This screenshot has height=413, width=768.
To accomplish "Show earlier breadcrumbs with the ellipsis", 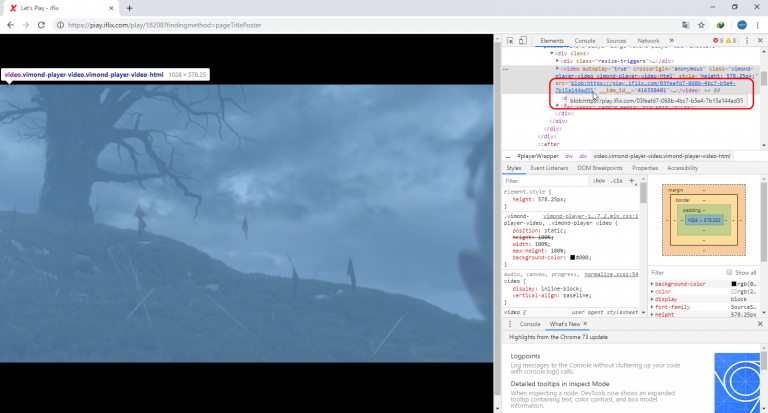I will (508, 156).
